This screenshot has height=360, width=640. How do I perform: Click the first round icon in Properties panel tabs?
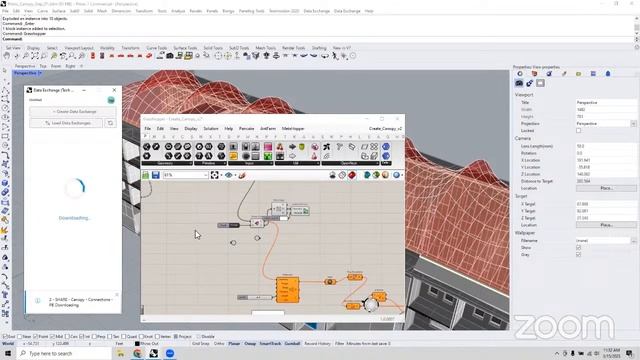[x=520, y=74]
